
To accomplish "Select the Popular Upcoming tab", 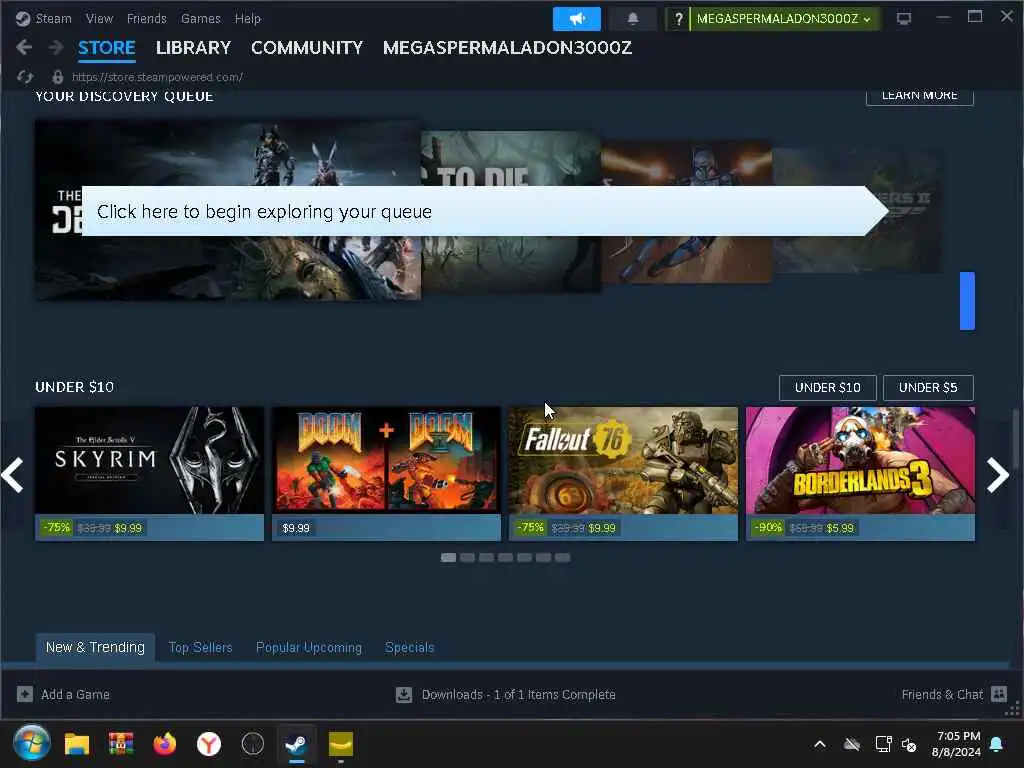I will pos(309,647).
